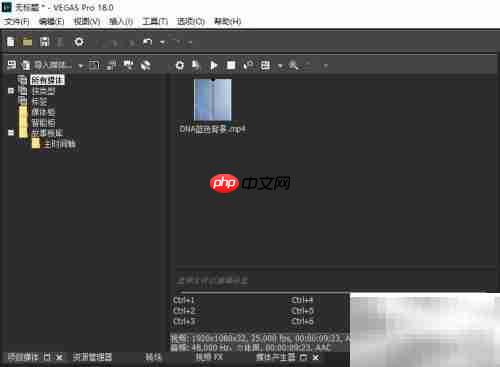500x367 pixels.
Task: Stop media preview with stop button
Action: 231,65
